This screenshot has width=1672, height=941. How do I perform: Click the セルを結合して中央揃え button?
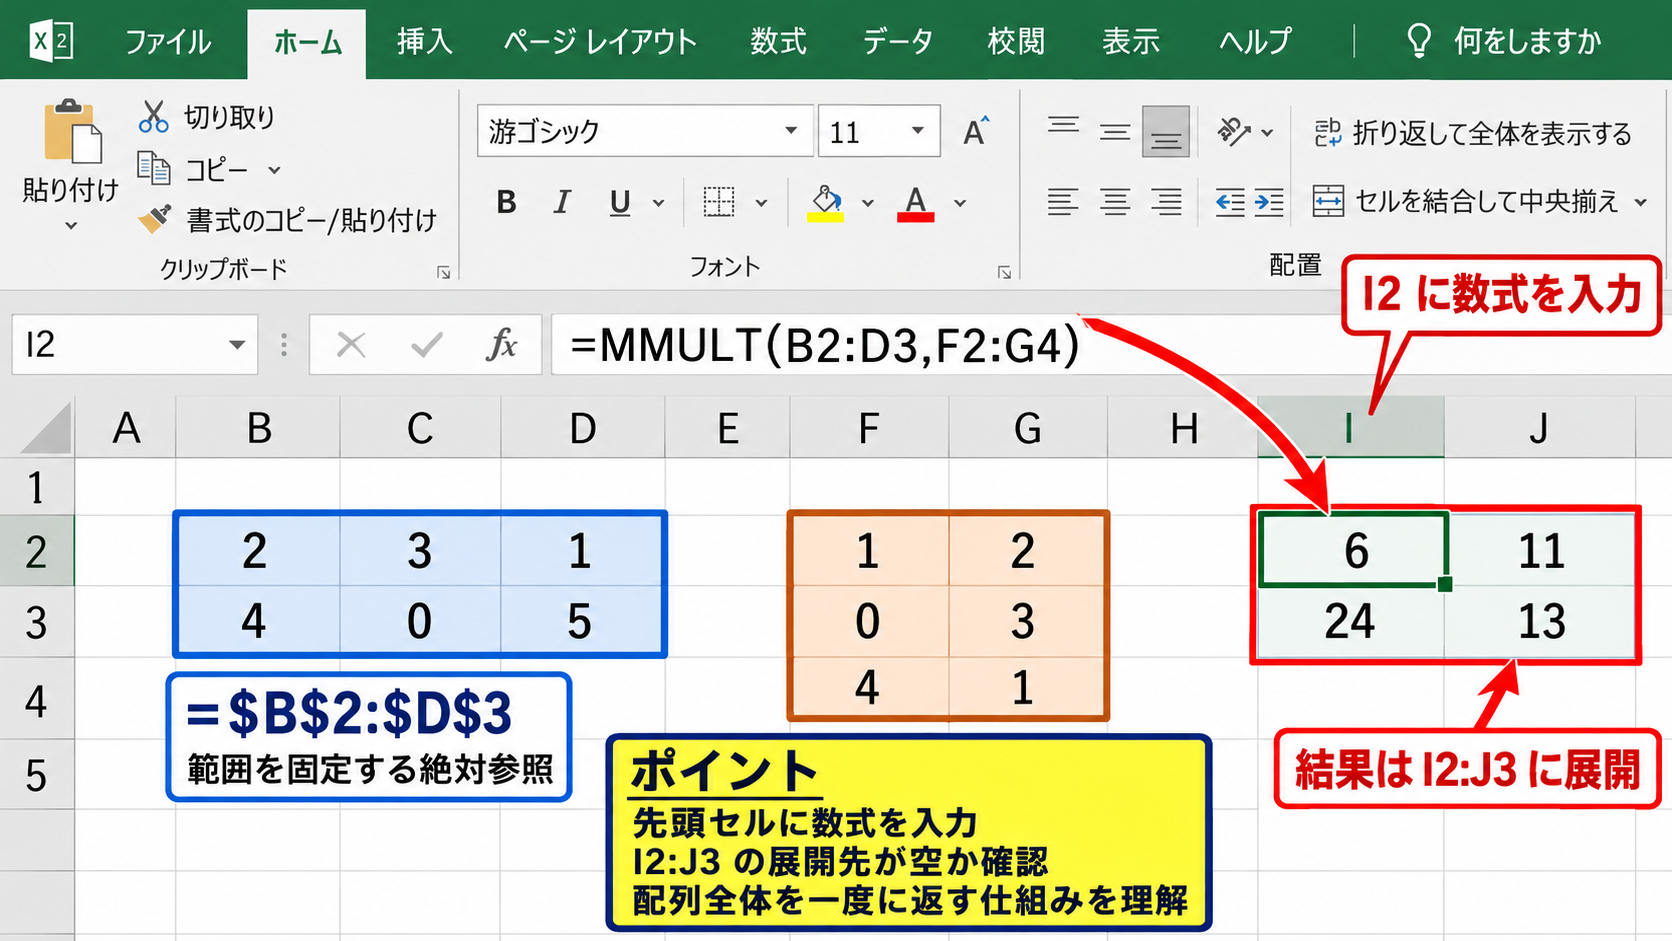tap(1466, 202)
